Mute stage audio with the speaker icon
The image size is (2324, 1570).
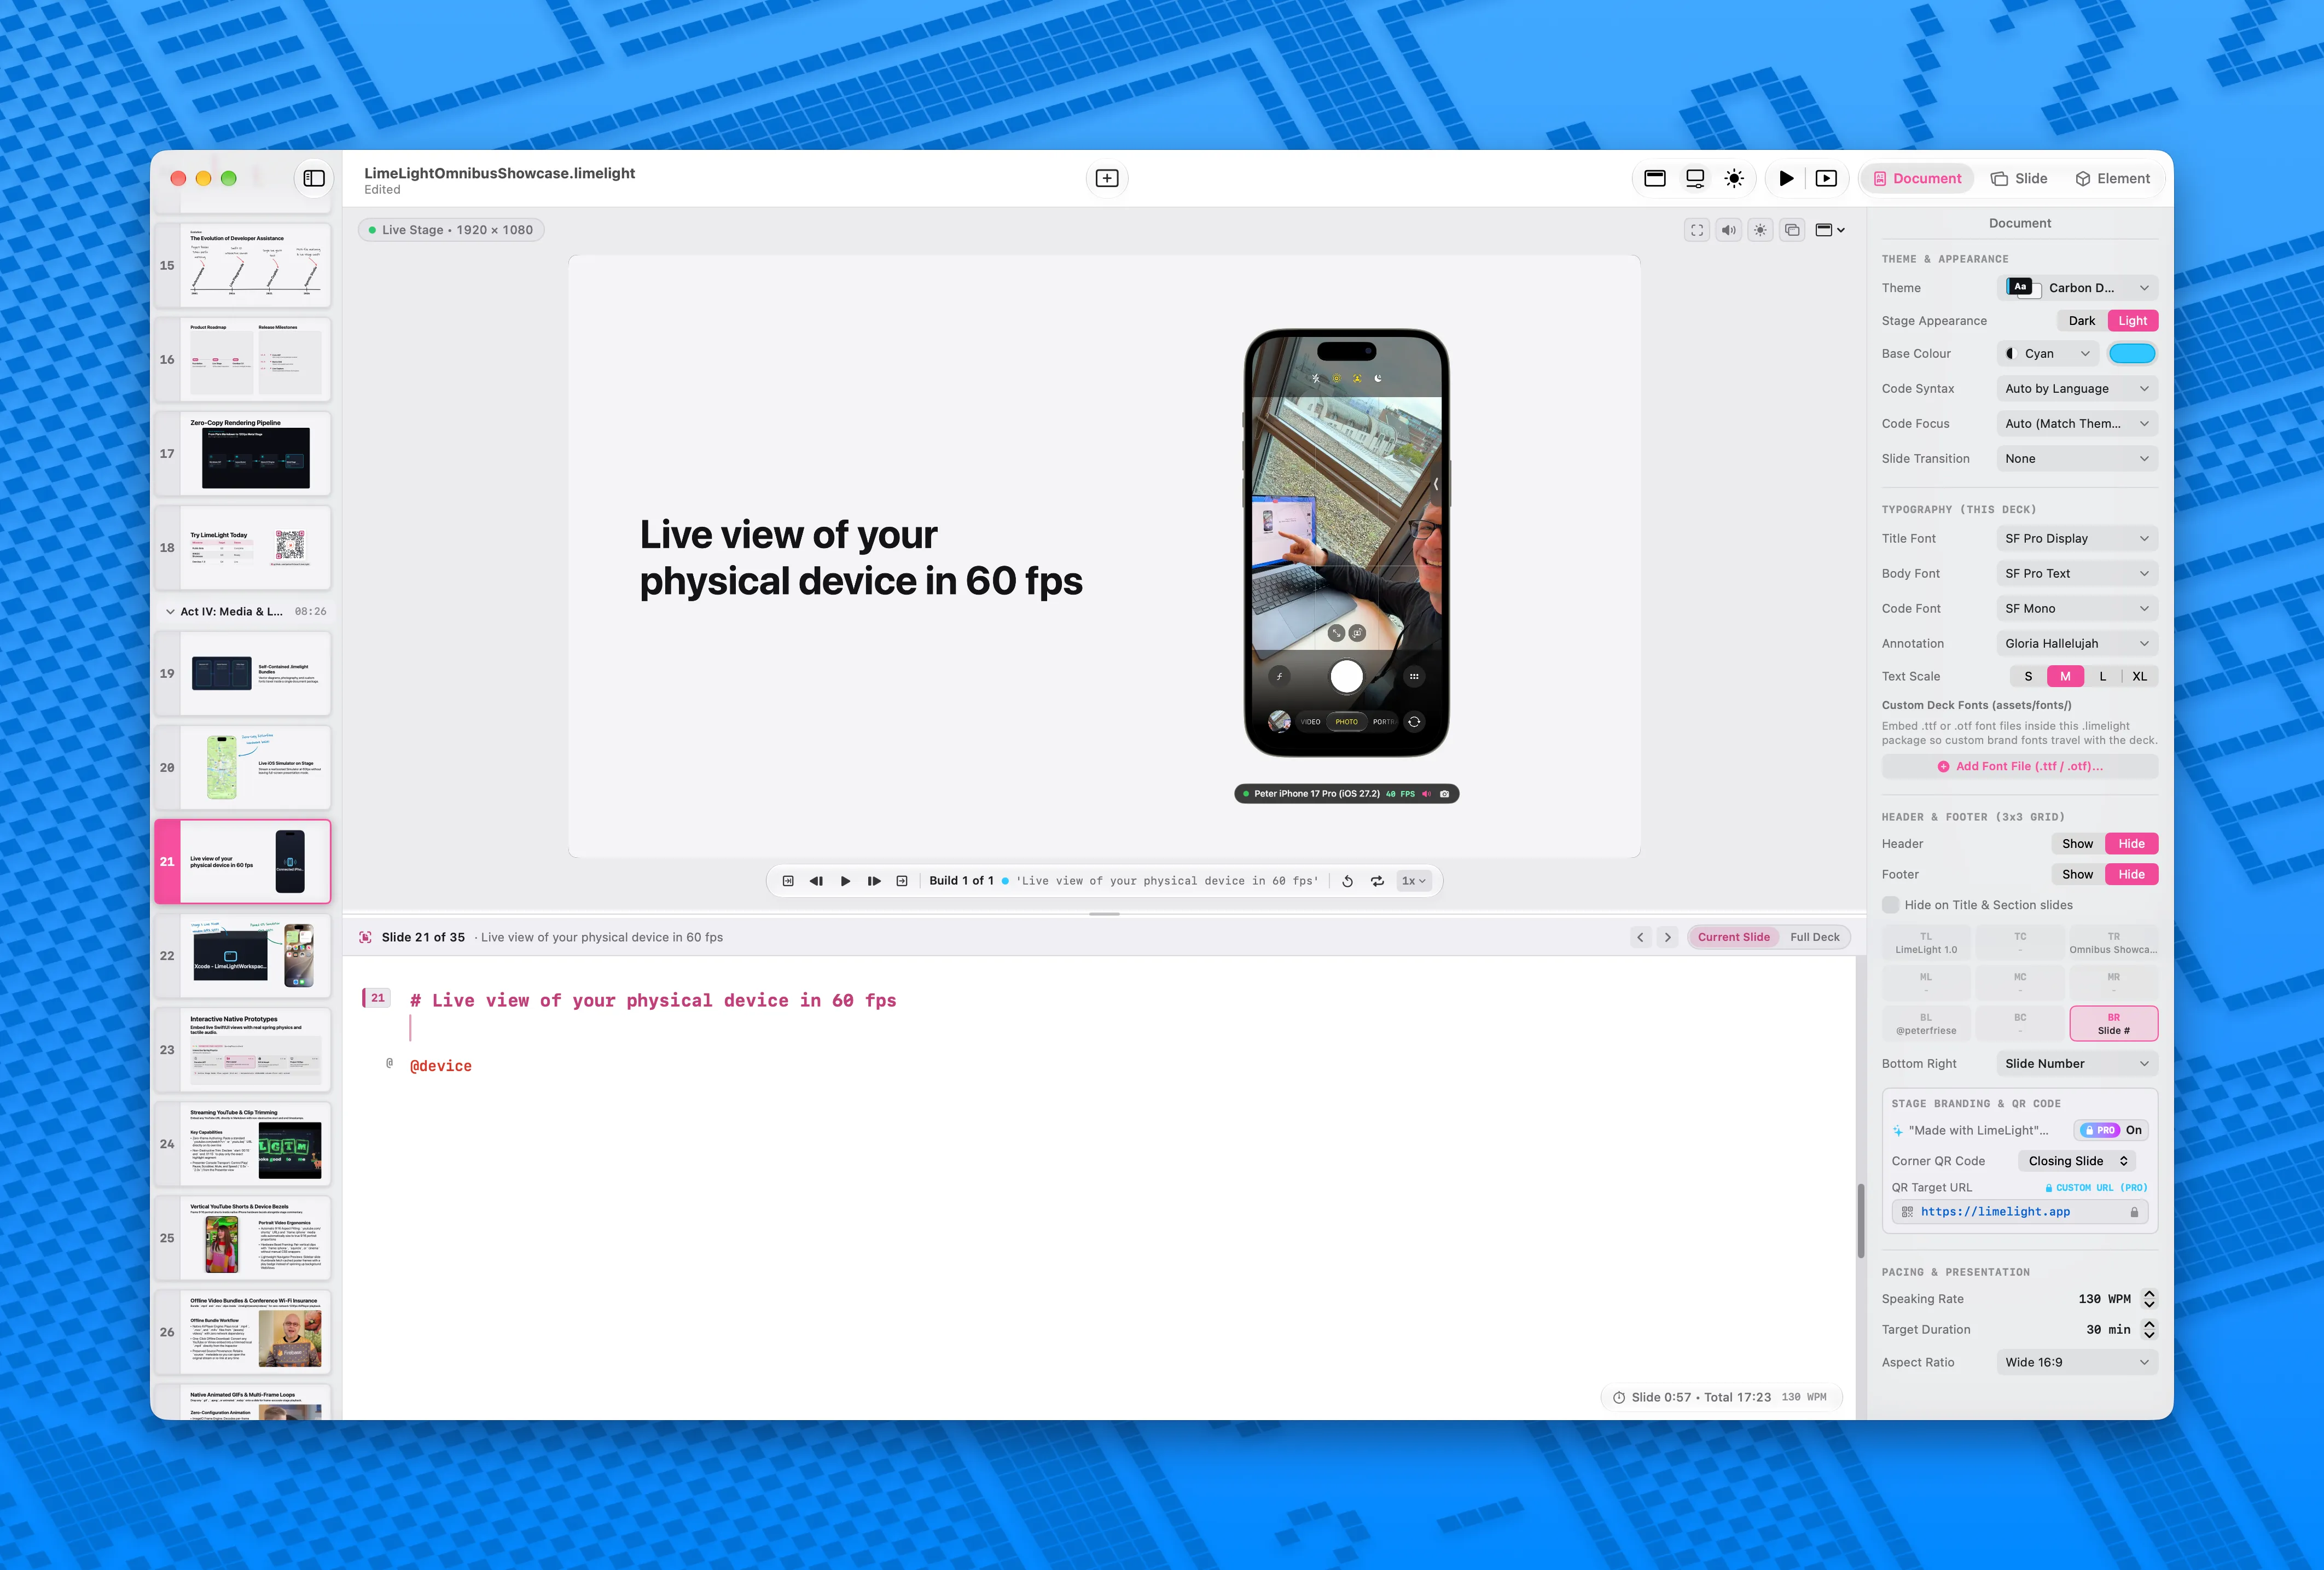click(1728, 230)
